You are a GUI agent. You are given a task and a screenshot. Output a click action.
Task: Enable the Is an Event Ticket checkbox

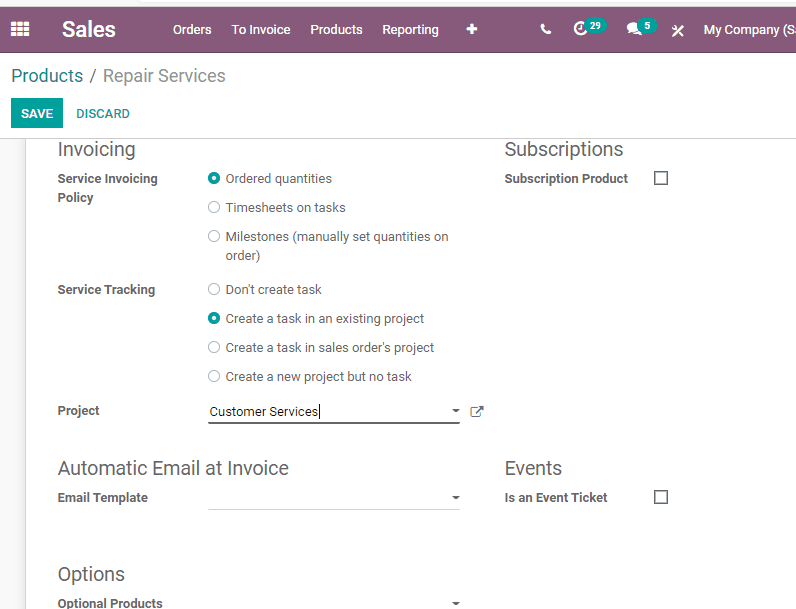click(661, 497)
